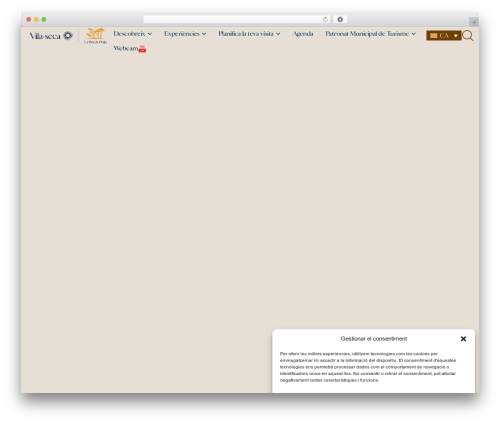Open the search magnifier icon
The width and height of the screenshot is (500, 423).
(x=468, y=36)
